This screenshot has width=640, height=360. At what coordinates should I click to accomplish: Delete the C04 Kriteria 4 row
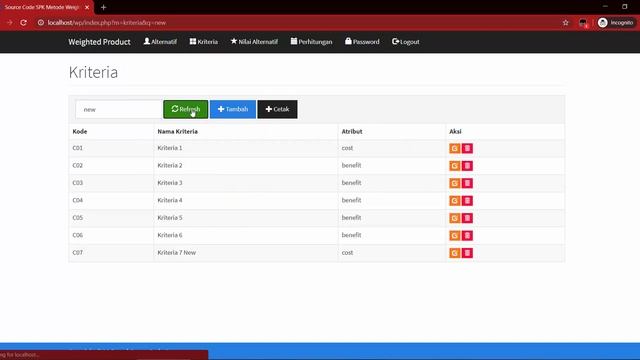467,201
